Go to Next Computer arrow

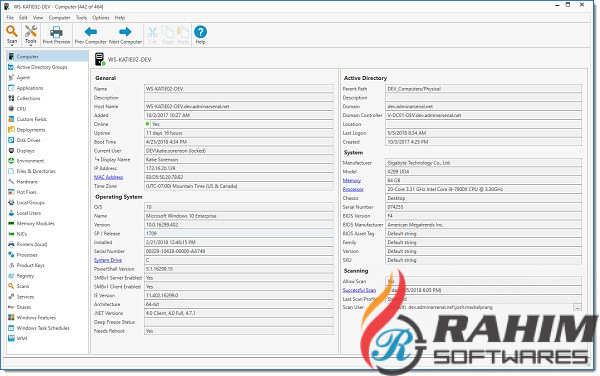coord(125,32)
